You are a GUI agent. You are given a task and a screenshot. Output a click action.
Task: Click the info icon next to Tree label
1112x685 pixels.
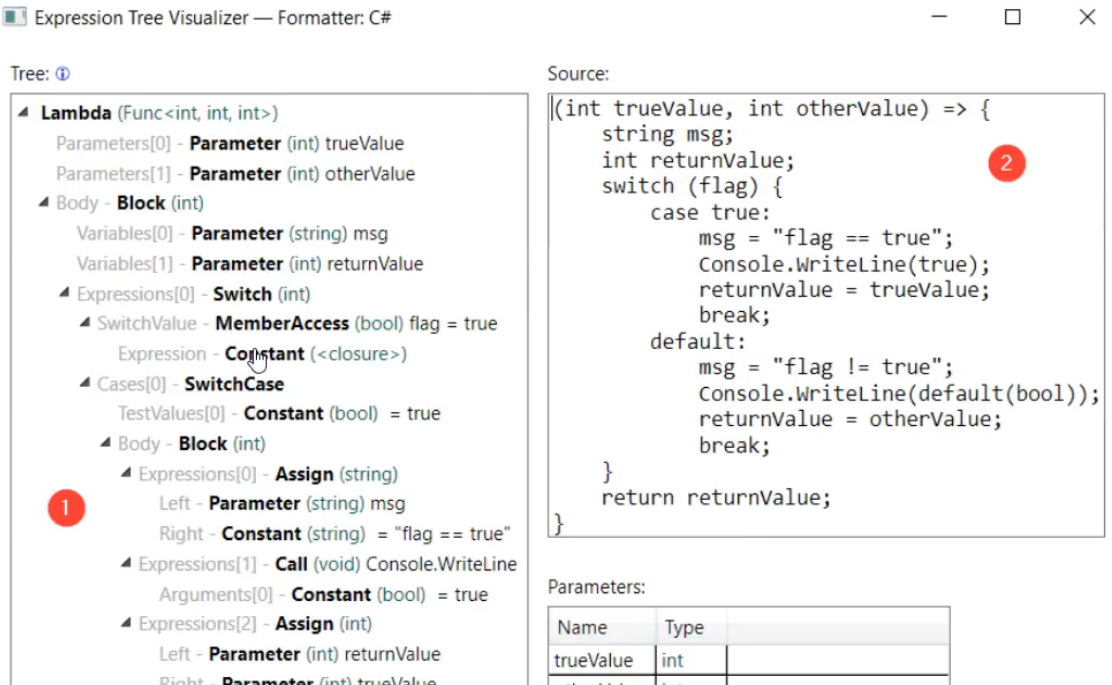click(x=63, y=74)
